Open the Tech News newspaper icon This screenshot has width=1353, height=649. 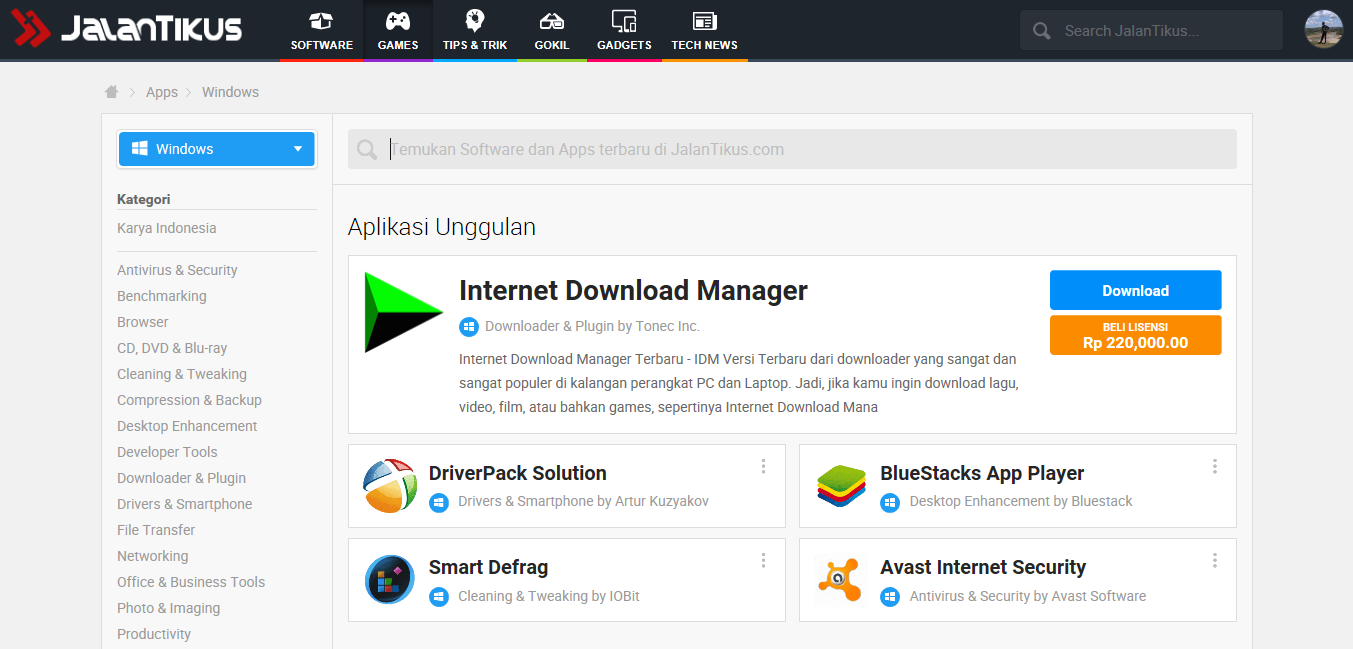pyautogui.click(x=704, y=21)
